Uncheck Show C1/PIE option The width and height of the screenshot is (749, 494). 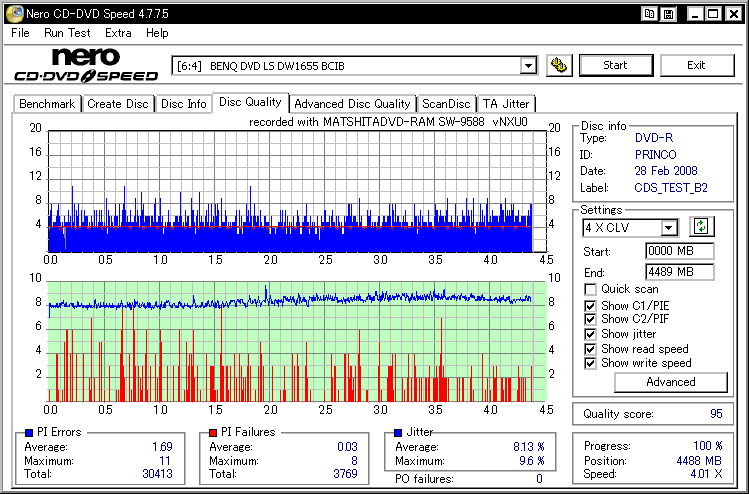point(590,304)
